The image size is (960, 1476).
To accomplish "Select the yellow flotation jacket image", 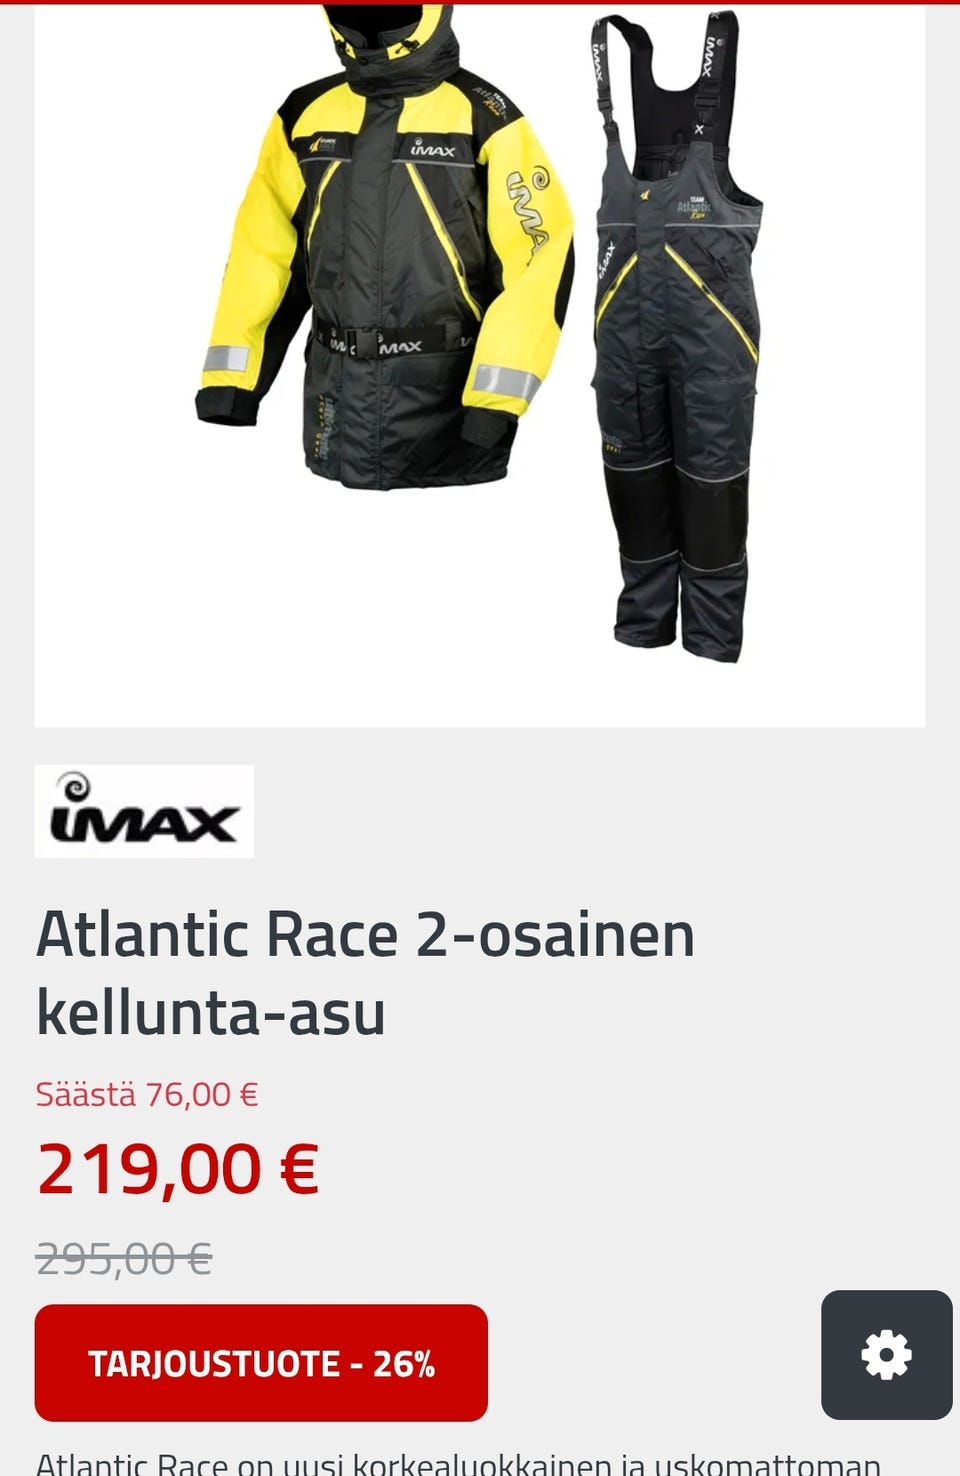I will (385, 245).
